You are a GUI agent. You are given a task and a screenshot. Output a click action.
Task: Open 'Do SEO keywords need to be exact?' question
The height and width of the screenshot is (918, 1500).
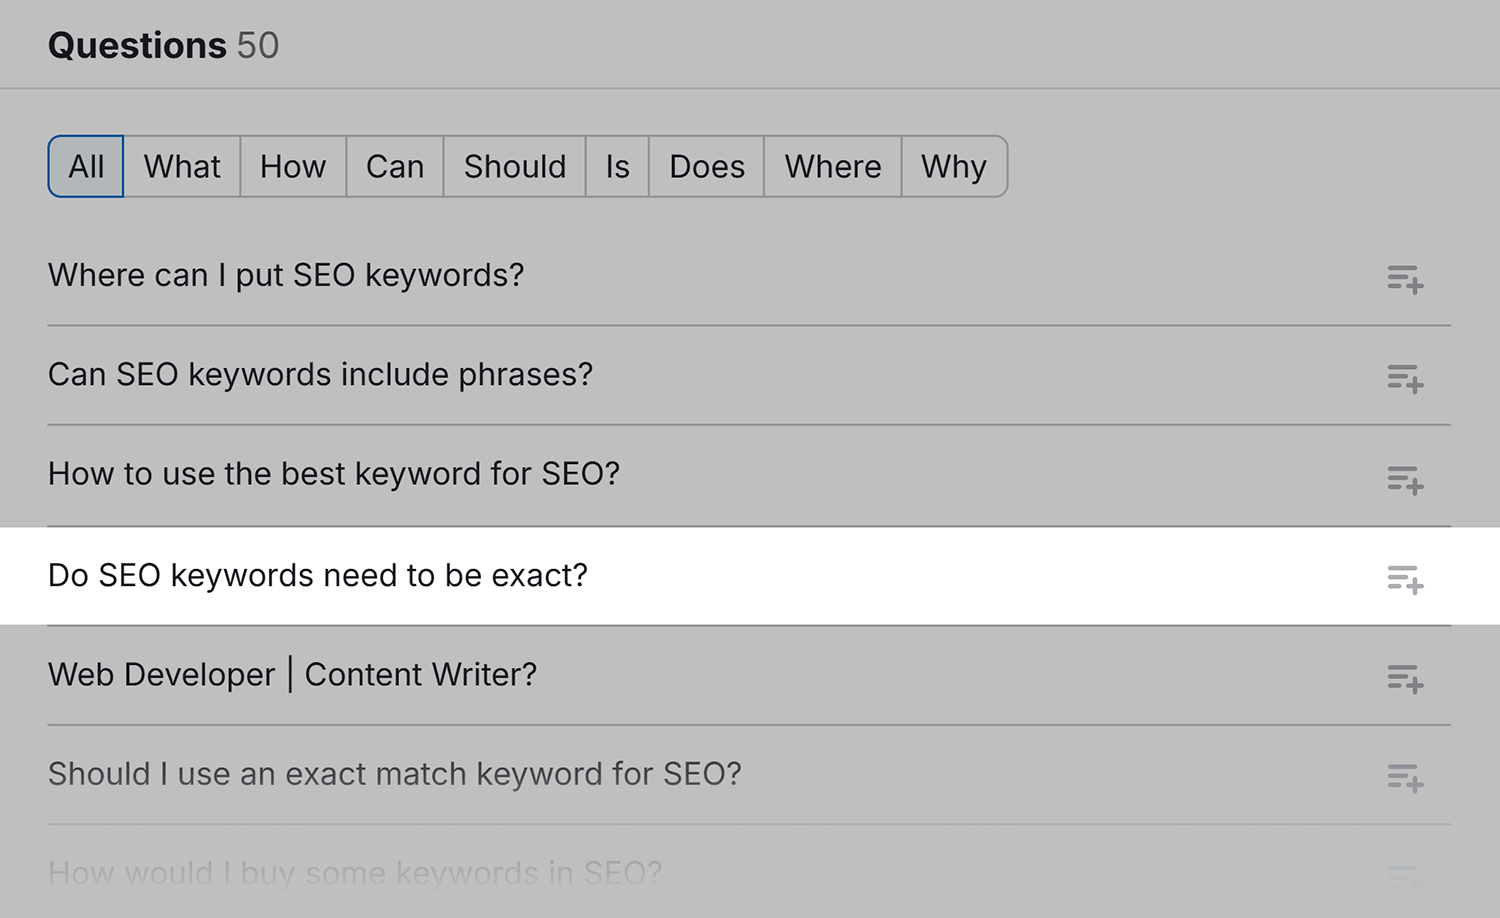(x=318, y=576)
